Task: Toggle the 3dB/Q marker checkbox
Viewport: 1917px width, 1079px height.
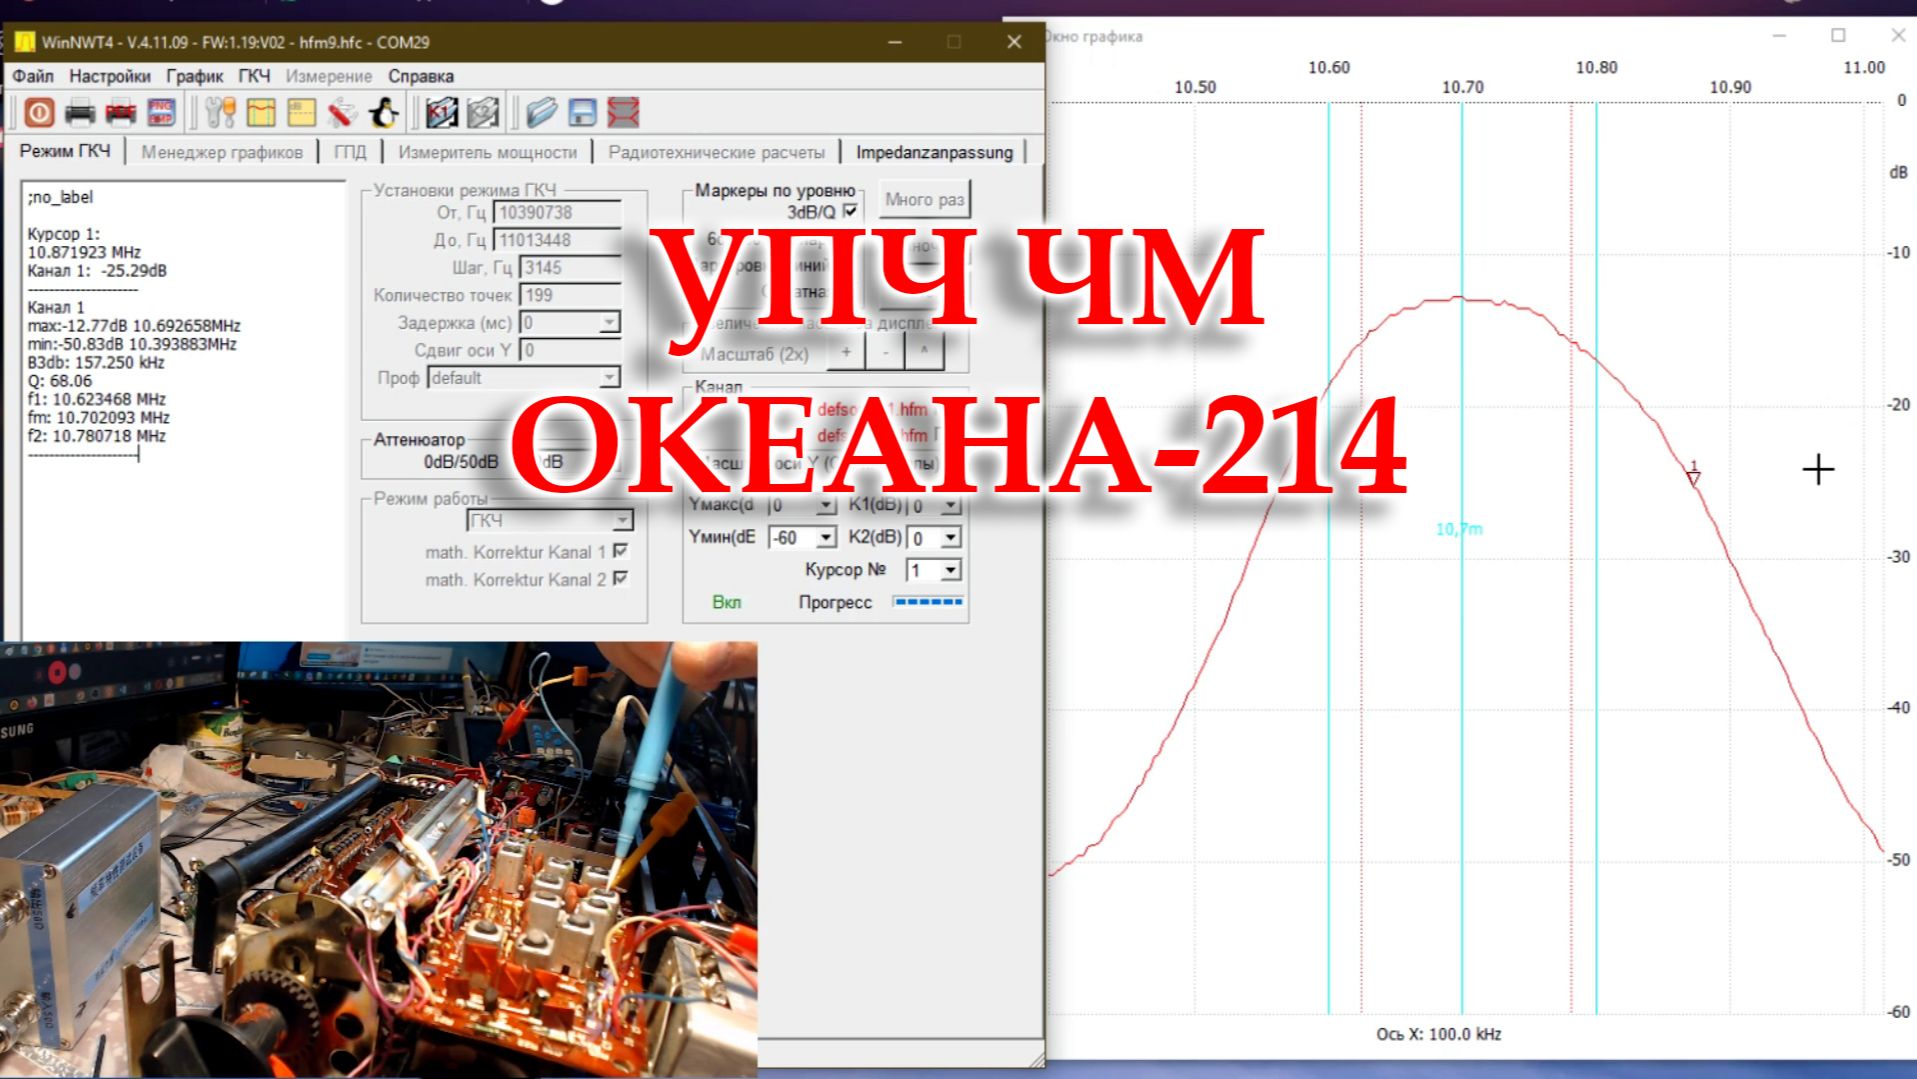Action: (x=850, y=211)
